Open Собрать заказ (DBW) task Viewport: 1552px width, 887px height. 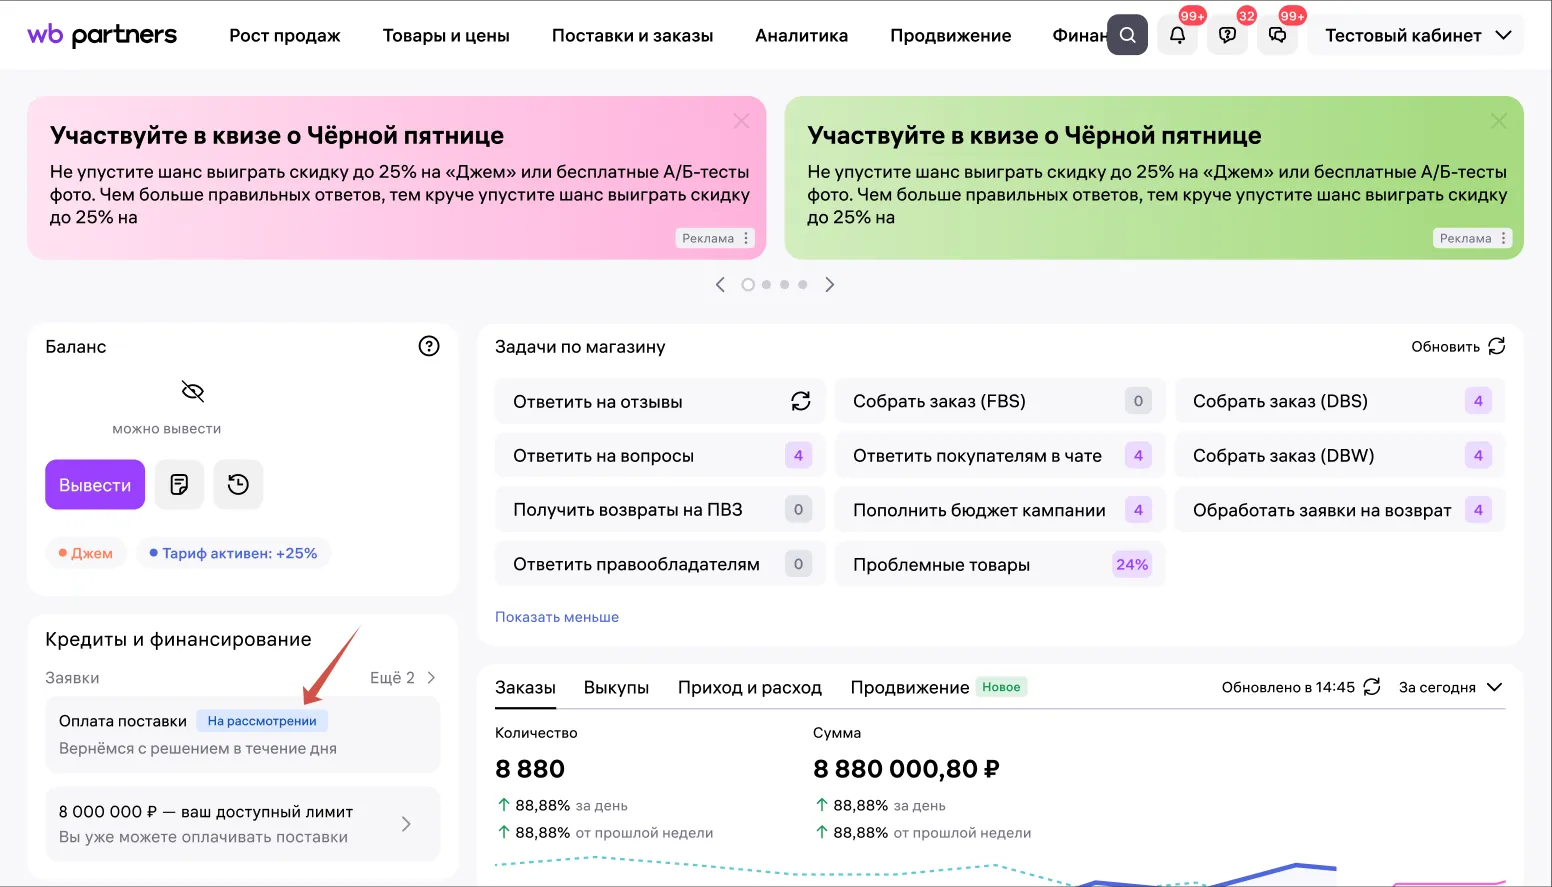click(1340, 456)
